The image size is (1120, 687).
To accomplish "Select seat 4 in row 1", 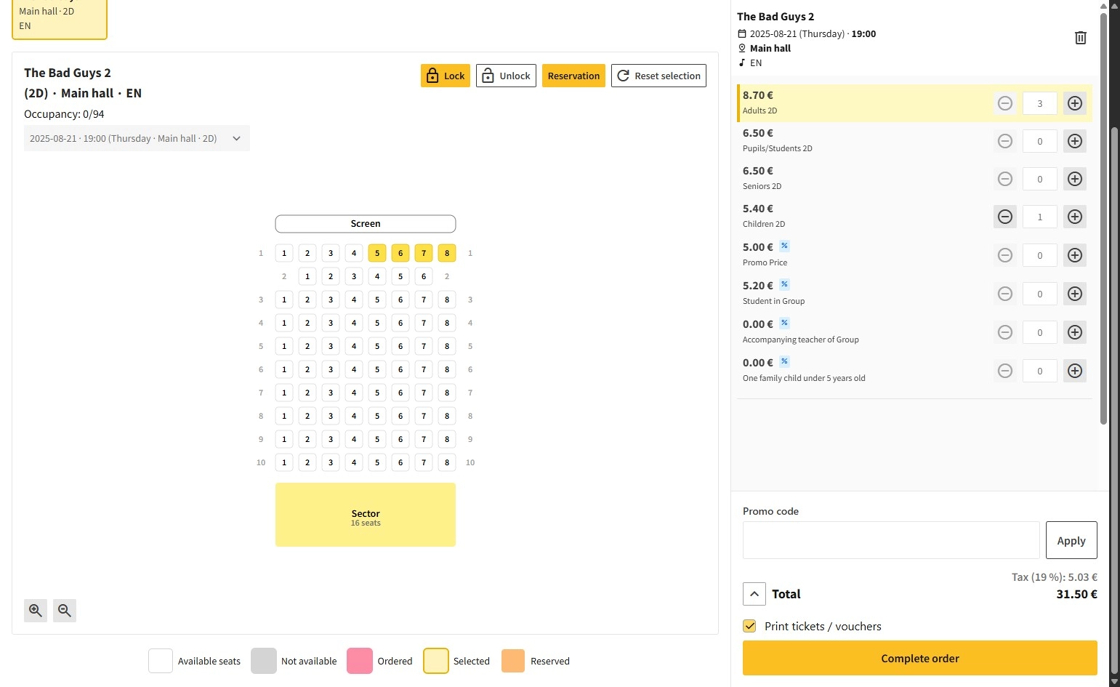I will pos(354,253).
